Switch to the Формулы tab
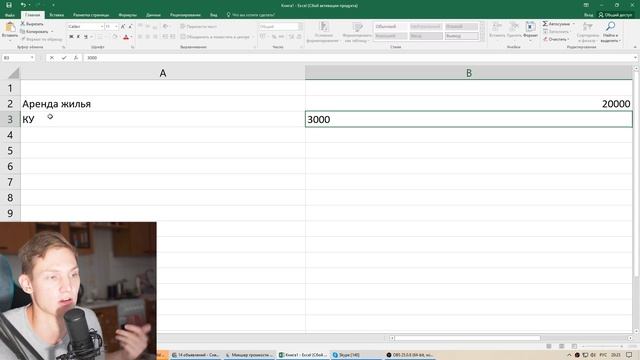The width and height of the screenshot is (640, 360). (127, 15)
